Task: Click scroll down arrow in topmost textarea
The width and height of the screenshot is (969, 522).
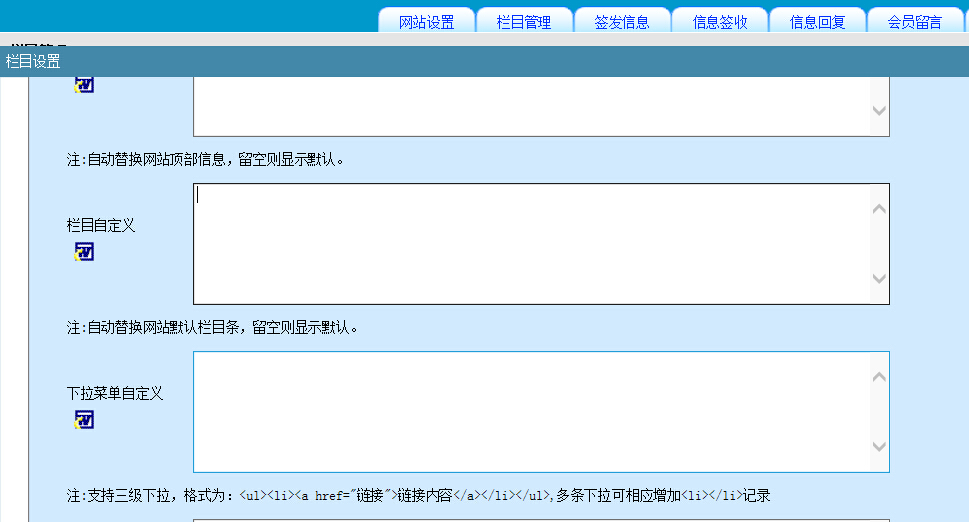Action: pyautogui.click(x=879, y=111)
